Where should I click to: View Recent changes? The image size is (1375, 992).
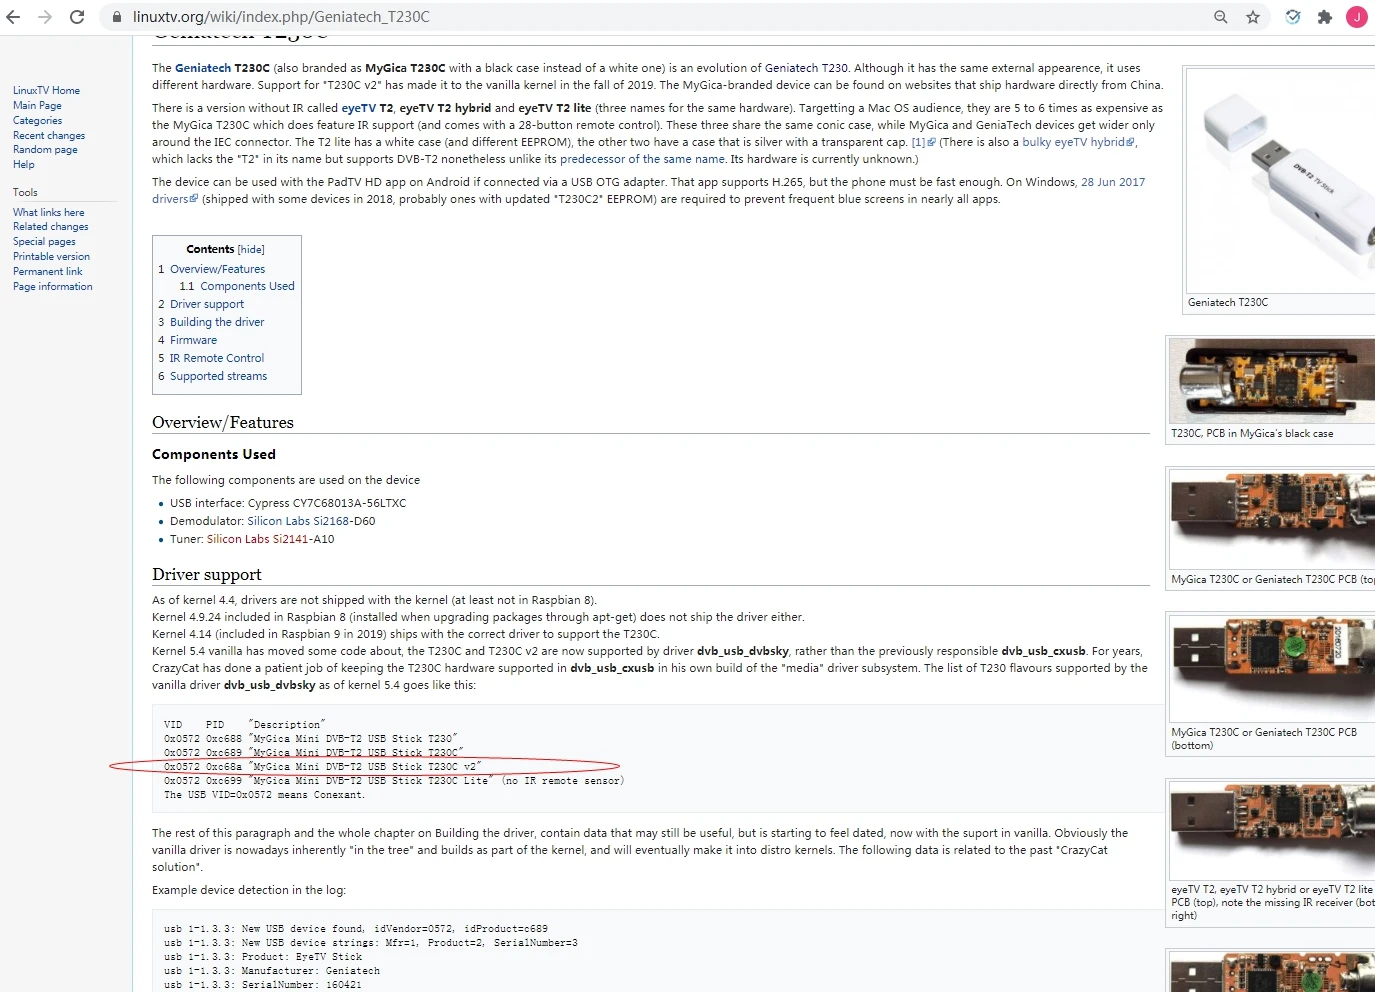coord(49,136)
